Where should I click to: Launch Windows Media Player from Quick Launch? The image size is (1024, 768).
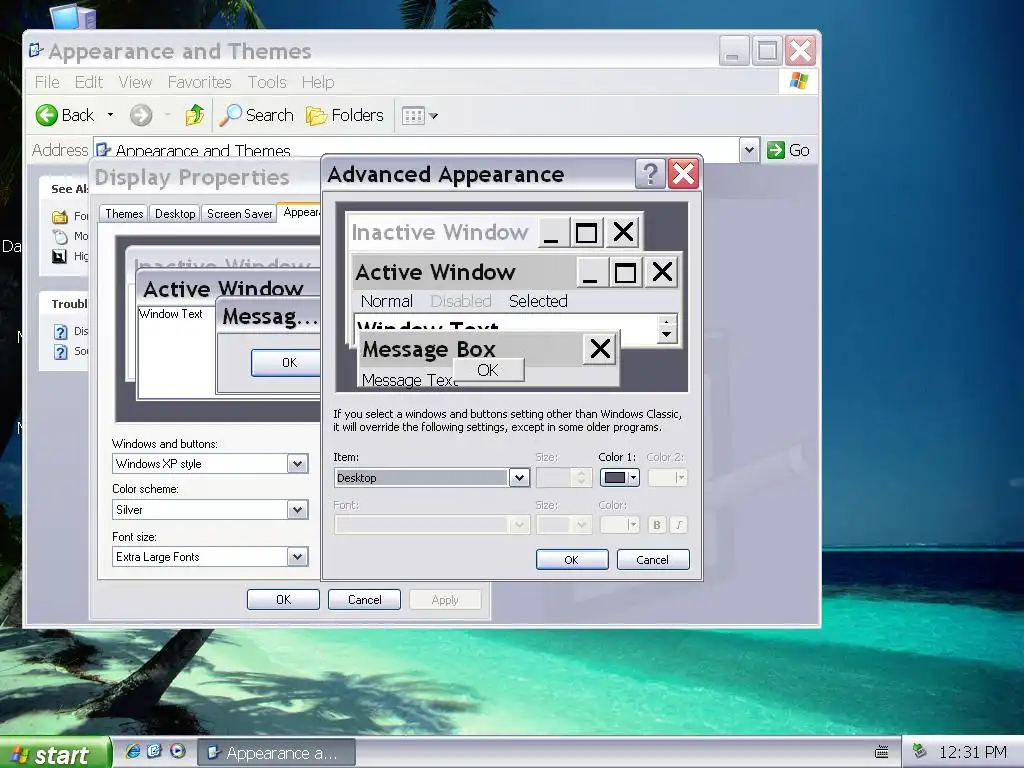[x=178, y=751]
